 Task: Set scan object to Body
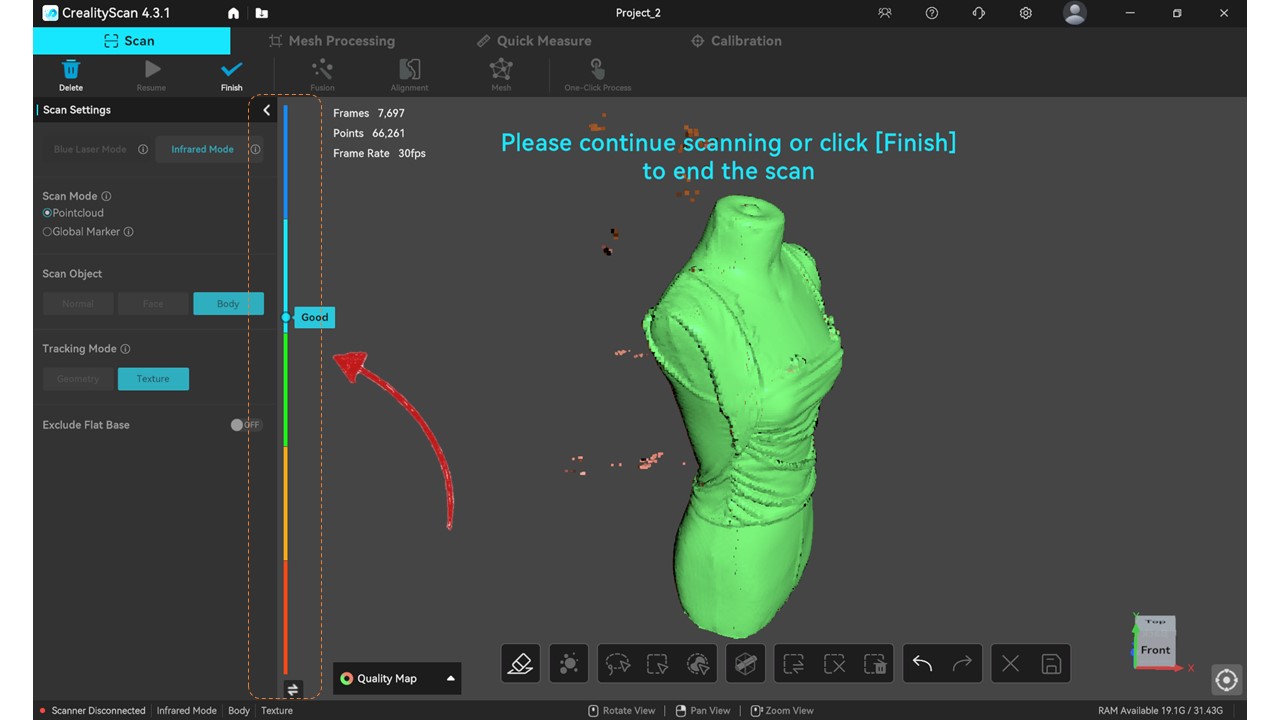click(228, 304)
